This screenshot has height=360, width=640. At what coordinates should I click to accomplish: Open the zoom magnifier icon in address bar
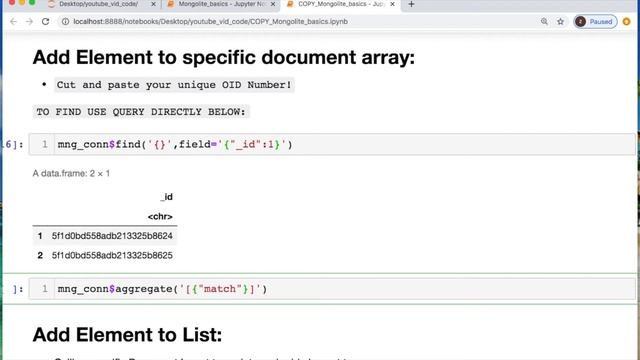pyautogui.click(x=544, y=22)
